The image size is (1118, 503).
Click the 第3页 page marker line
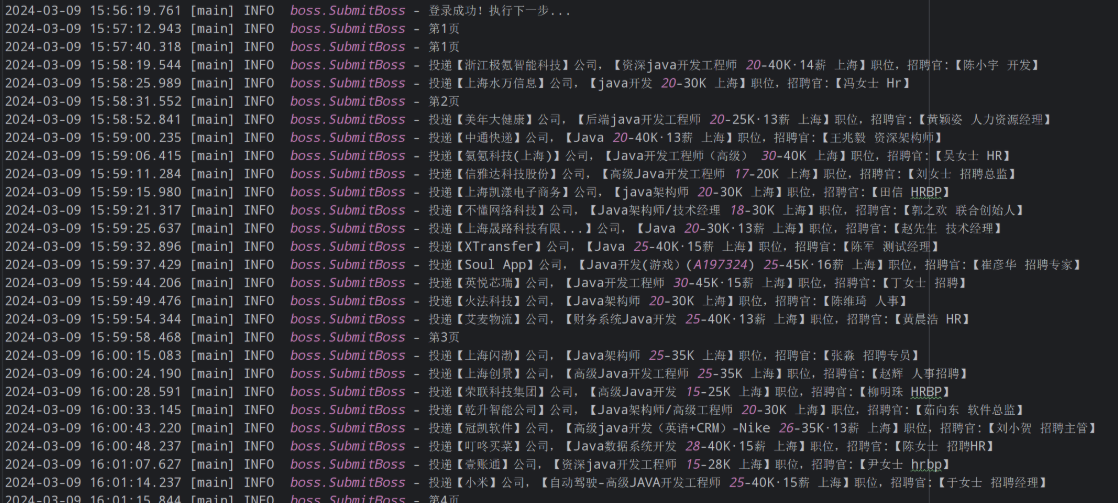pos(444,338)
